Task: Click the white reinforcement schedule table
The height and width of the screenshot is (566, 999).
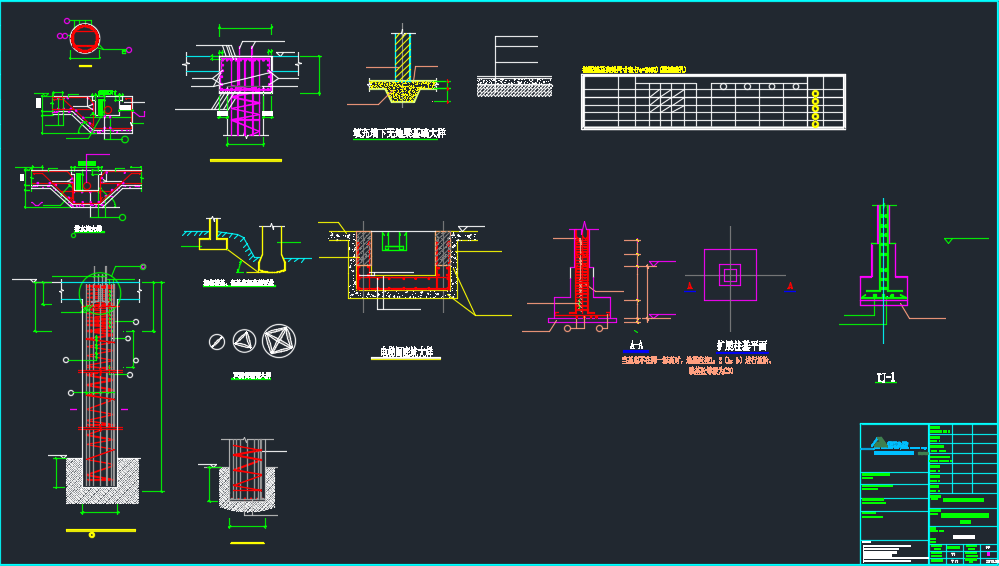Action: 713,102
